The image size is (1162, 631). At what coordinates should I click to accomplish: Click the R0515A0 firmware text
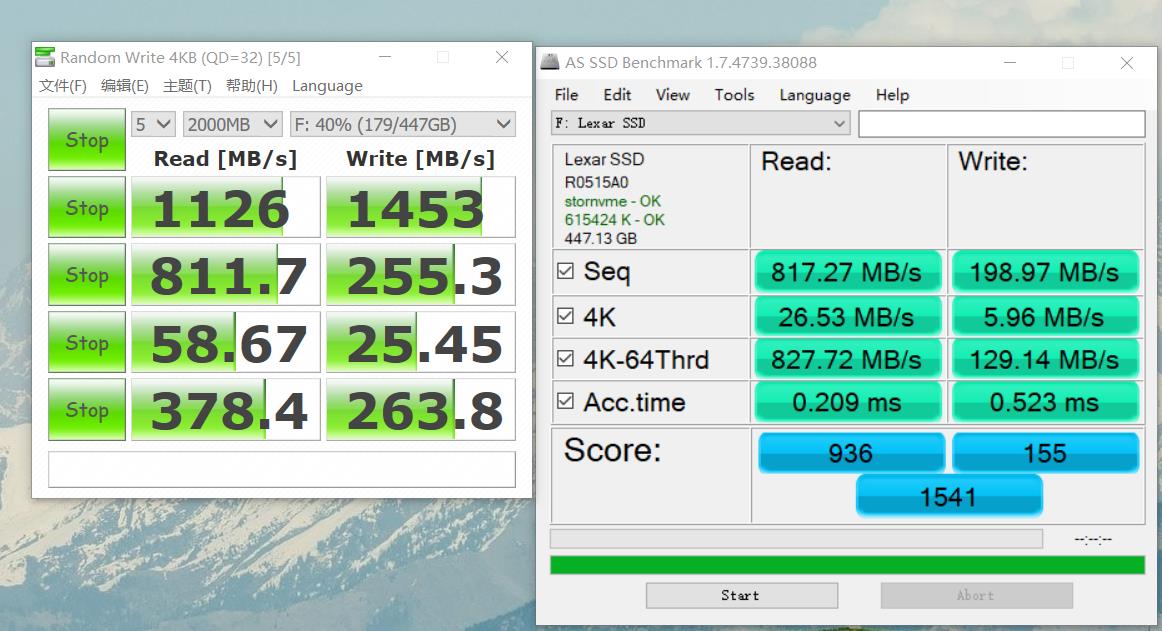point(597,182)
